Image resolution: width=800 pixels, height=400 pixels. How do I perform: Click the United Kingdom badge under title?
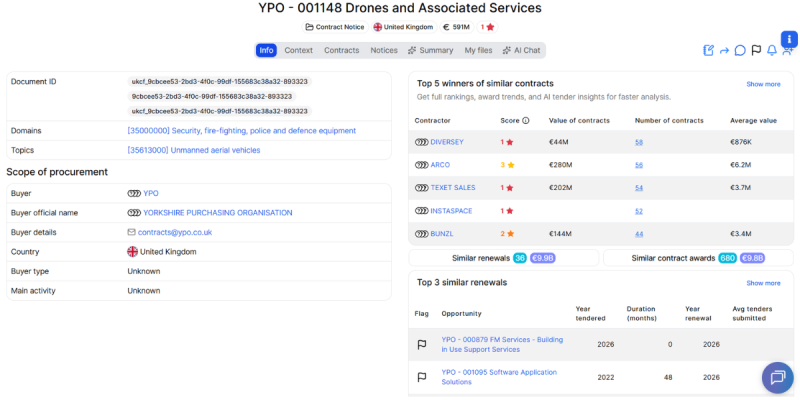[x=404, y=27]
